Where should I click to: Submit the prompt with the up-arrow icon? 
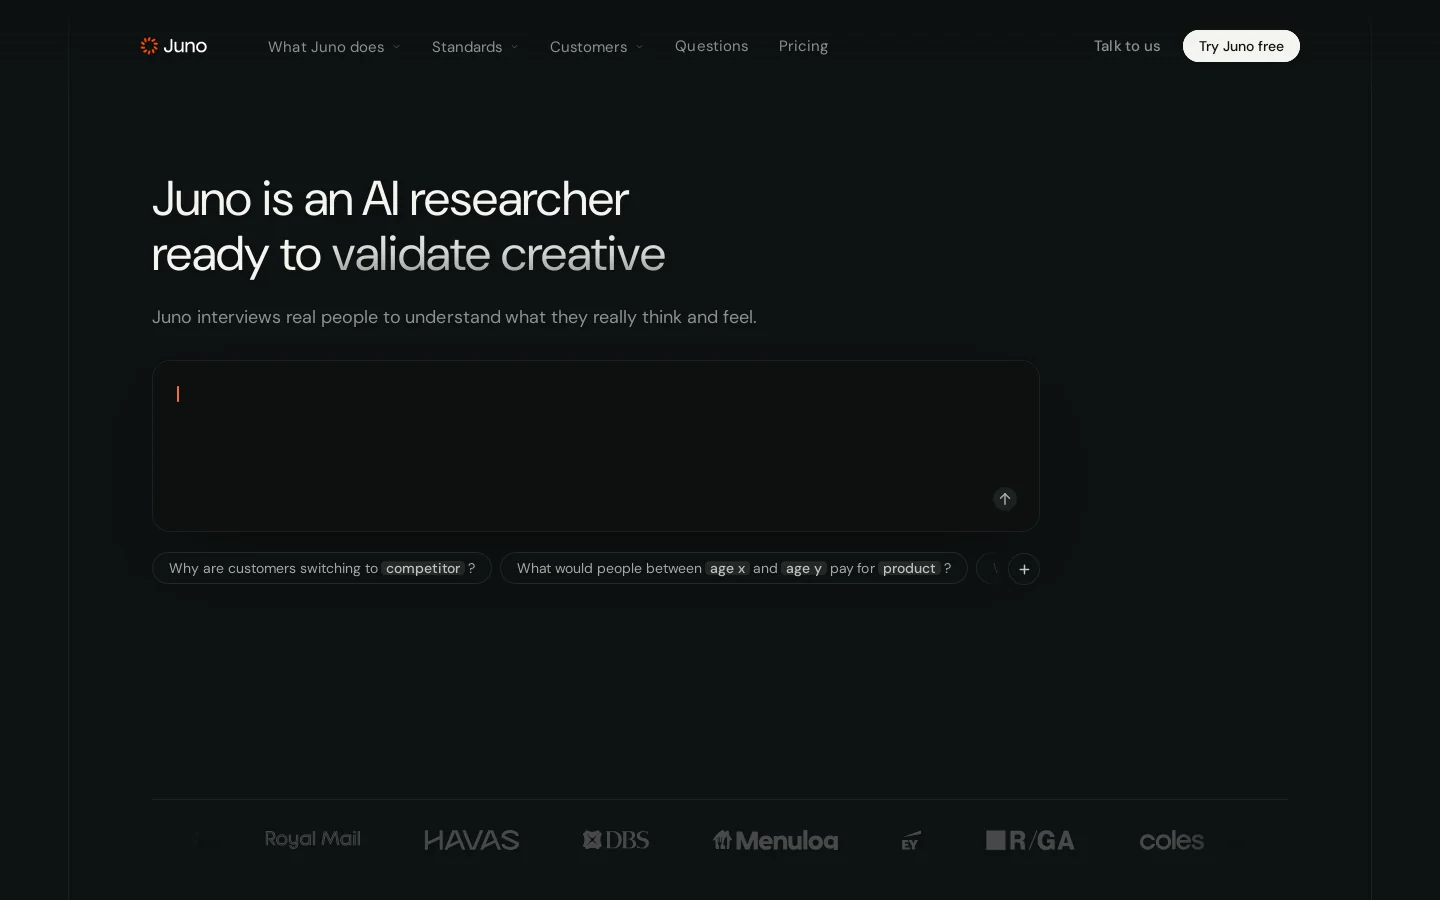pyautogui.click(x=1005, y=499)
